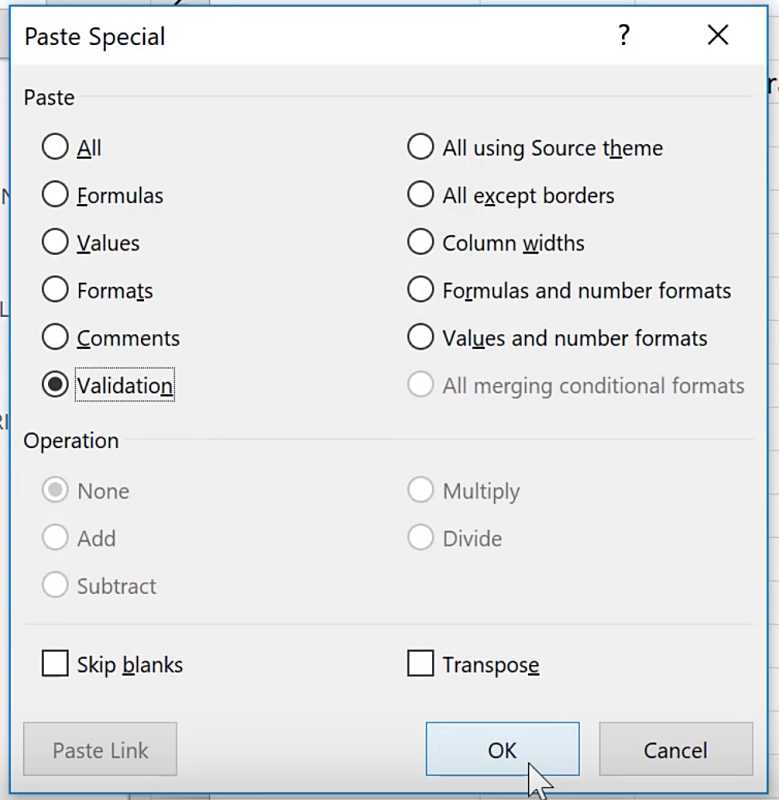Click OK to apply paste
The width and height of the screenshot is (779, 800).
point(502,750)
